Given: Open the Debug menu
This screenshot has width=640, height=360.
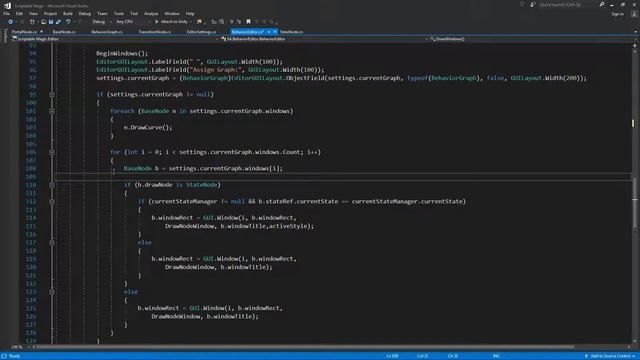Looking at the screenshot, I should coord(85,13).
